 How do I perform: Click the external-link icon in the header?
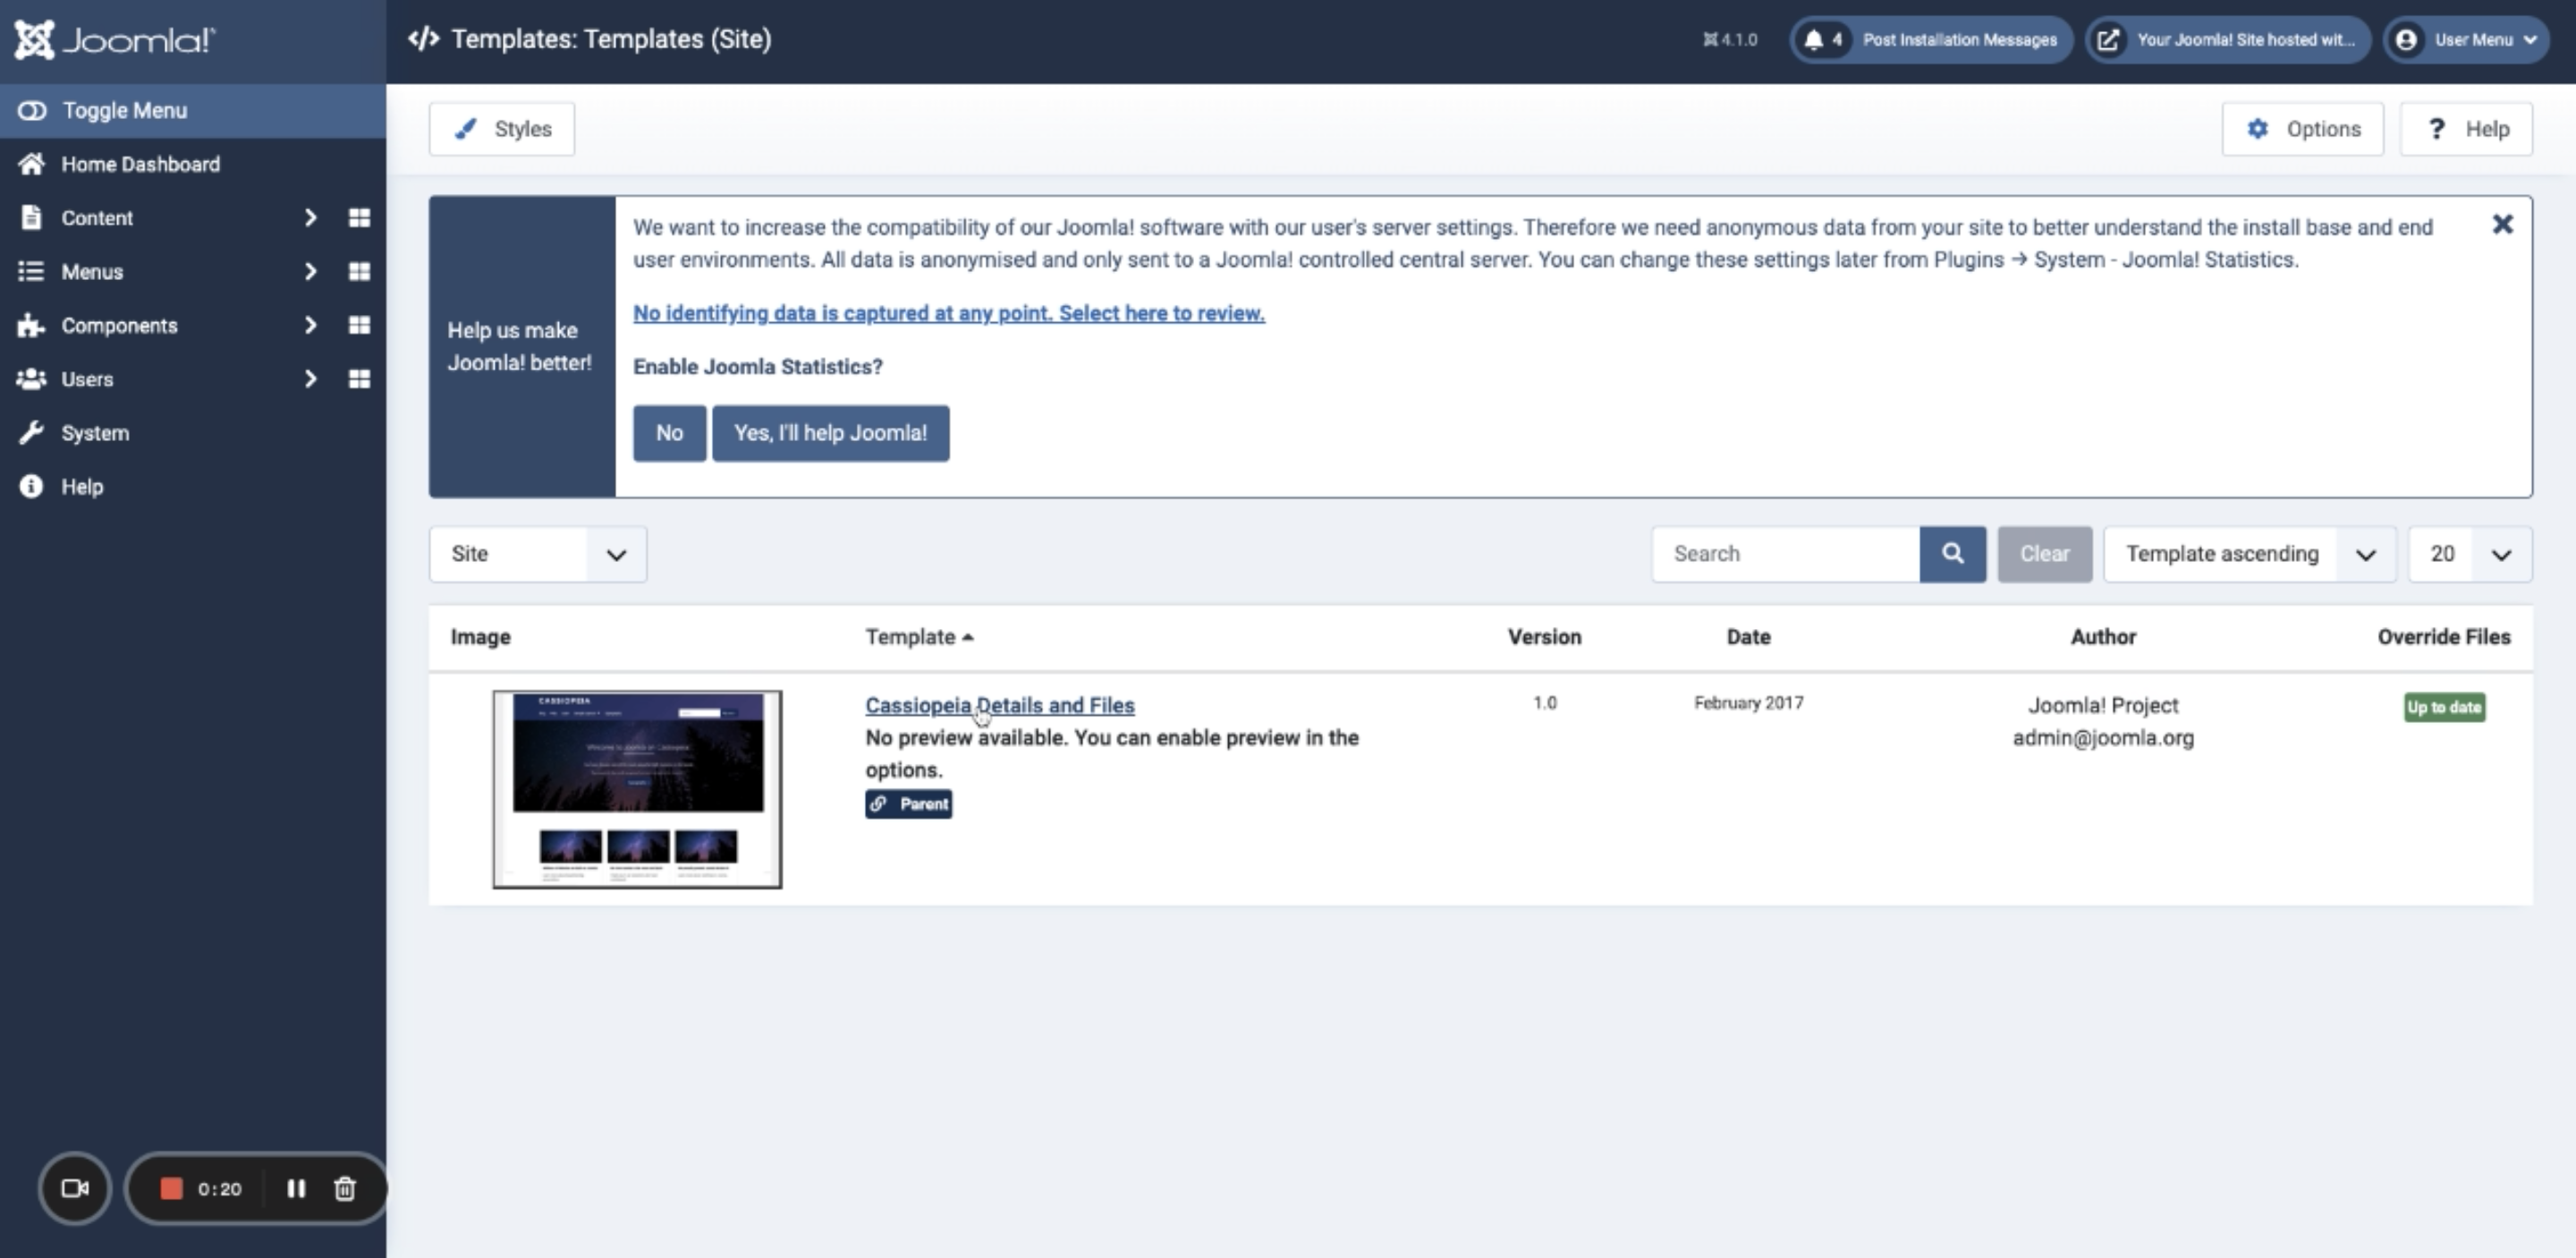(2108, 40)
